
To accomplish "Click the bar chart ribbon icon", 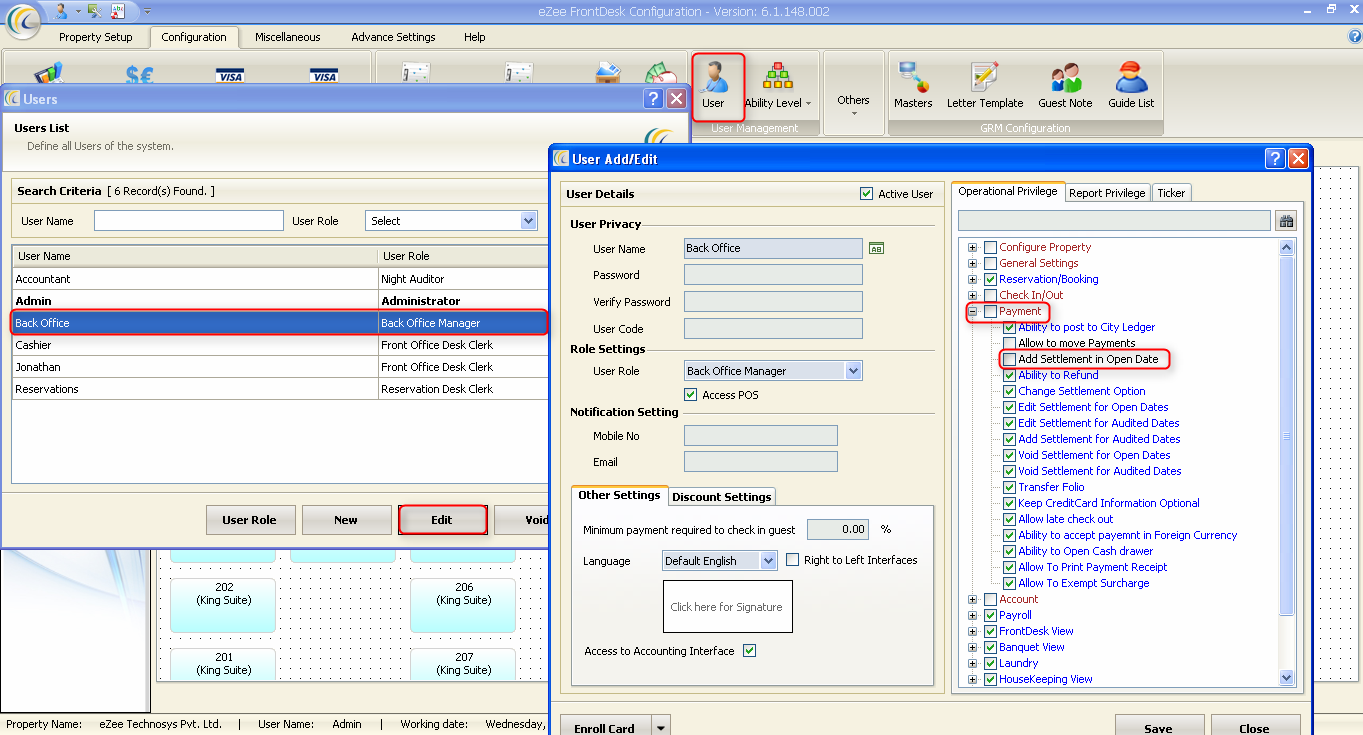I will coord(47,75).
